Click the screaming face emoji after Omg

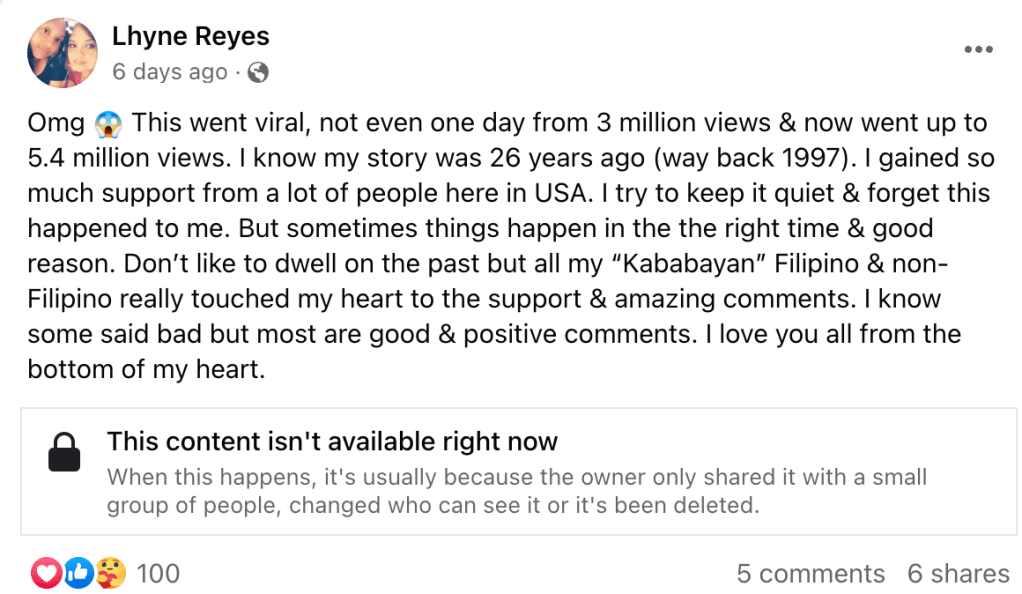tap(107, 125)
